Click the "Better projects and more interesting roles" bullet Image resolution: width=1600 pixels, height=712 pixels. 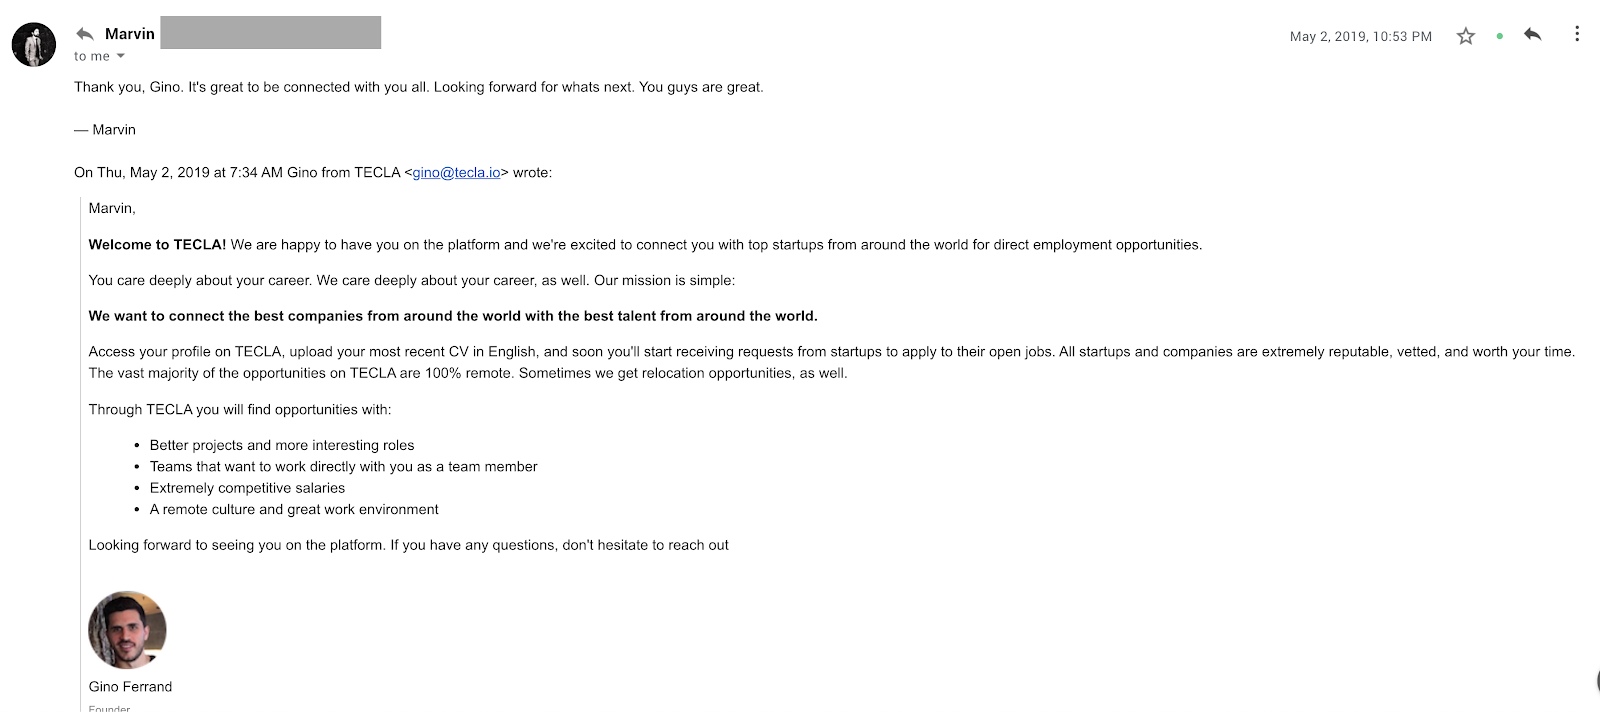coord(282,445)
